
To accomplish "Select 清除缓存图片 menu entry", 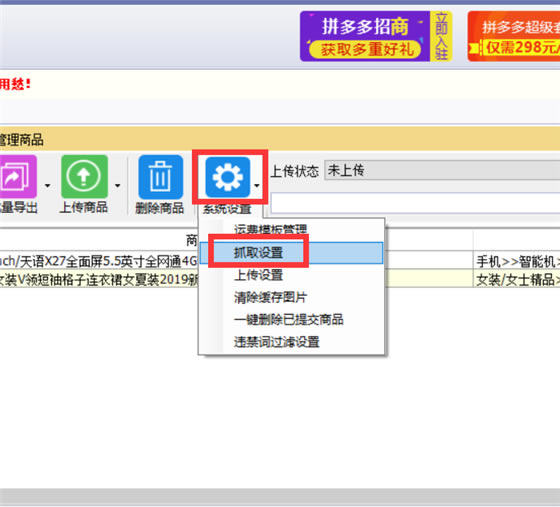I will [x=270, y=297].
